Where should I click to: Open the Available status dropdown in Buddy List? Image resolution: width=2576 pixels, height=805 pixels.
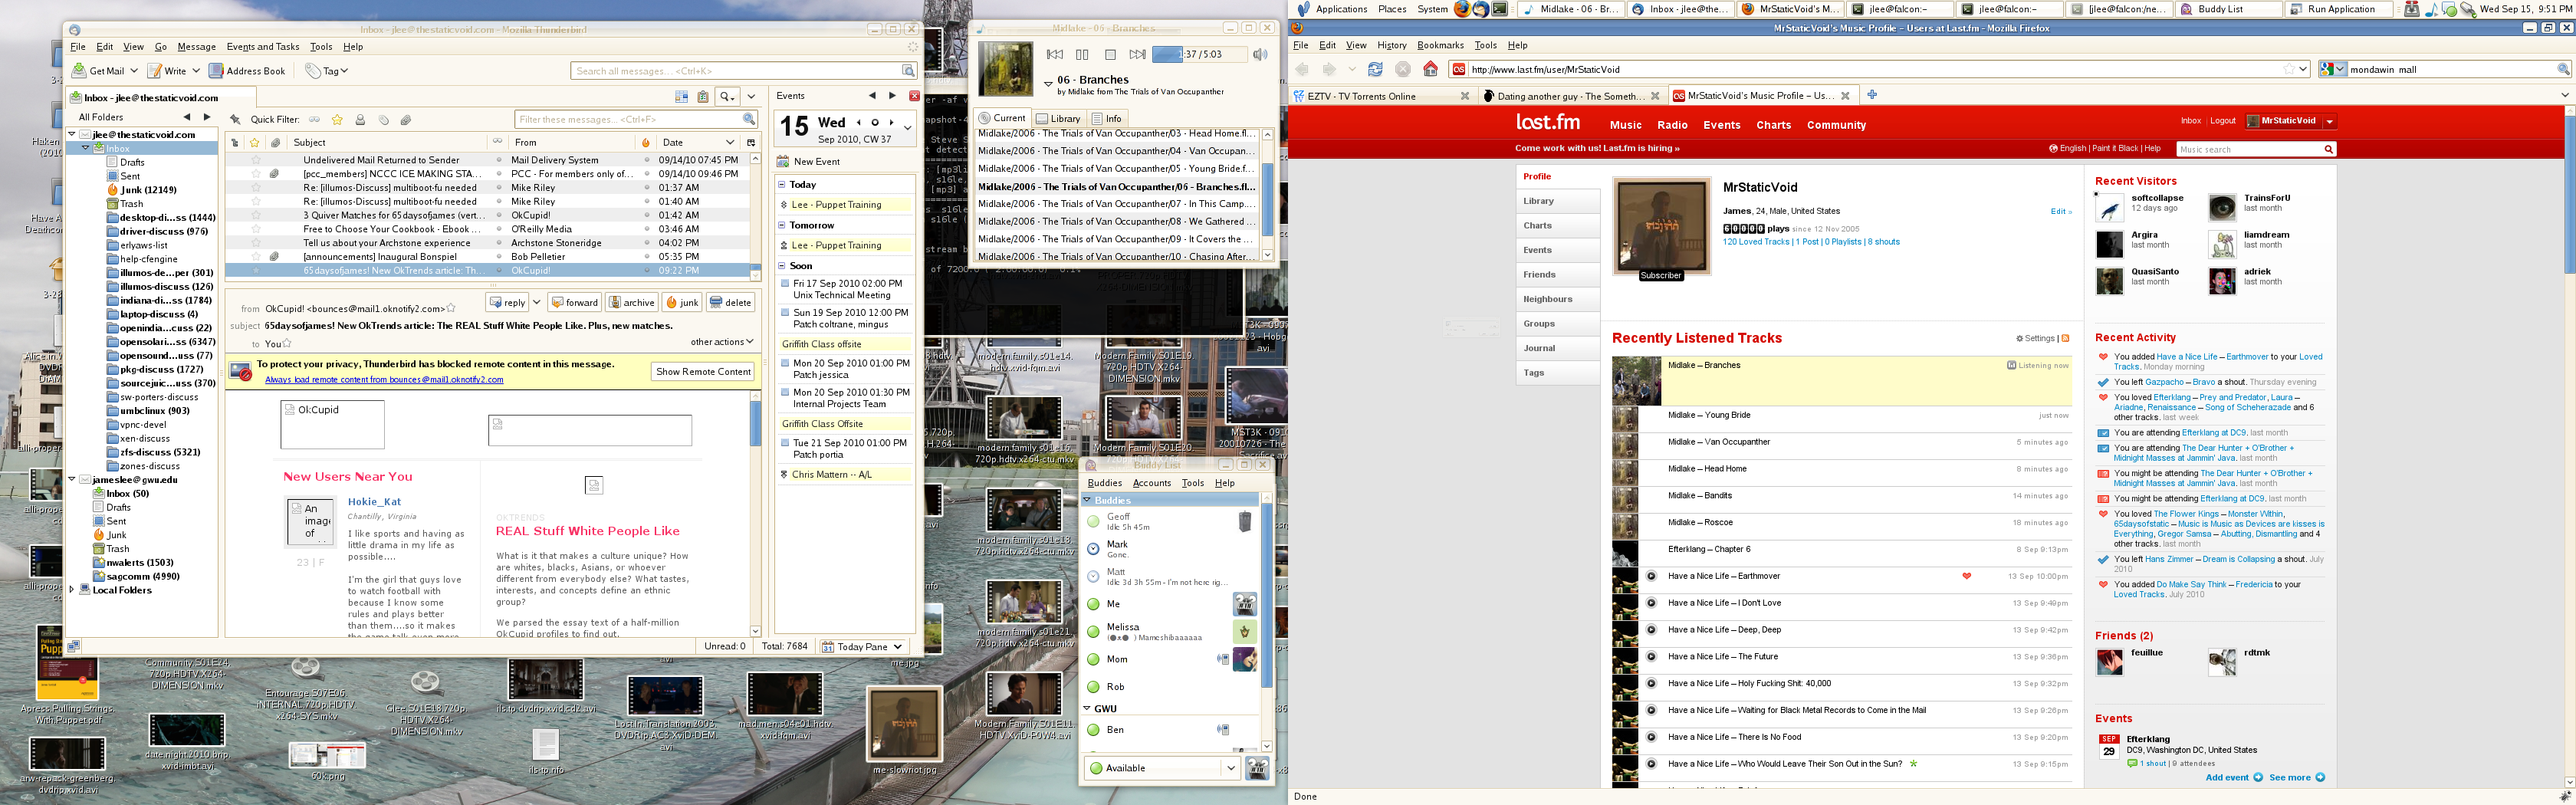coord(1231,768)
